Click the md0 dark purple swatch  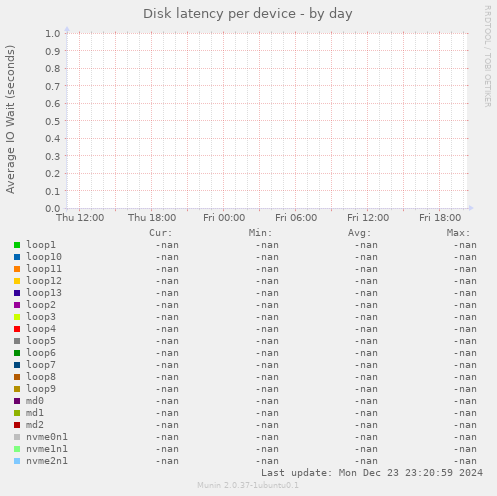(x=17, y=401)
